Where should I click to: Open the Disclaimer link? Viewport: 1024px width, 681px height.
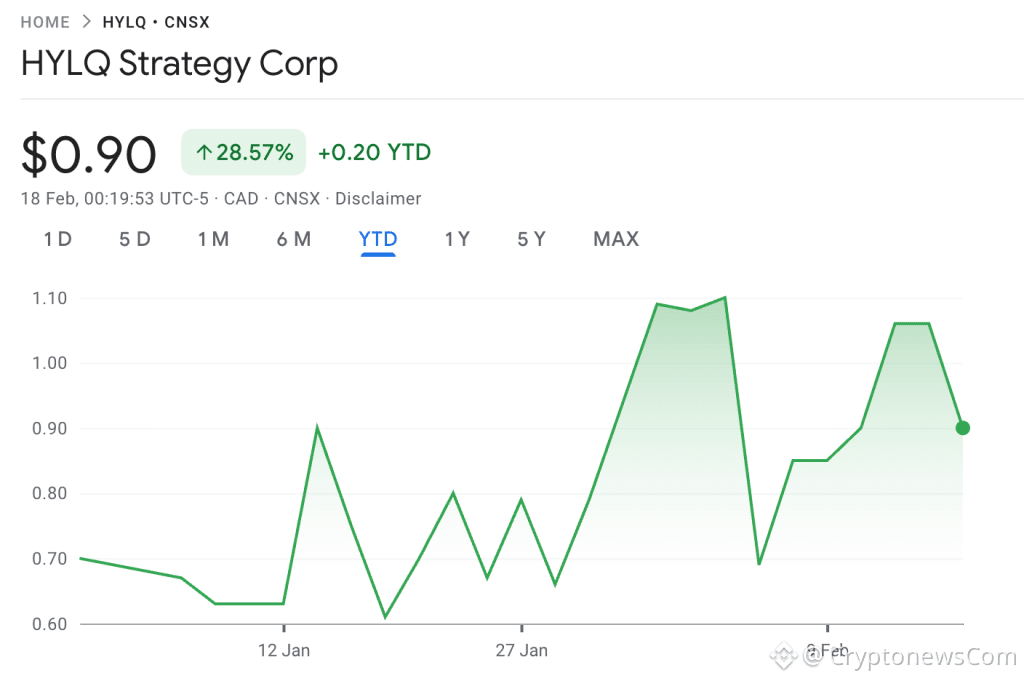(378, 198)
